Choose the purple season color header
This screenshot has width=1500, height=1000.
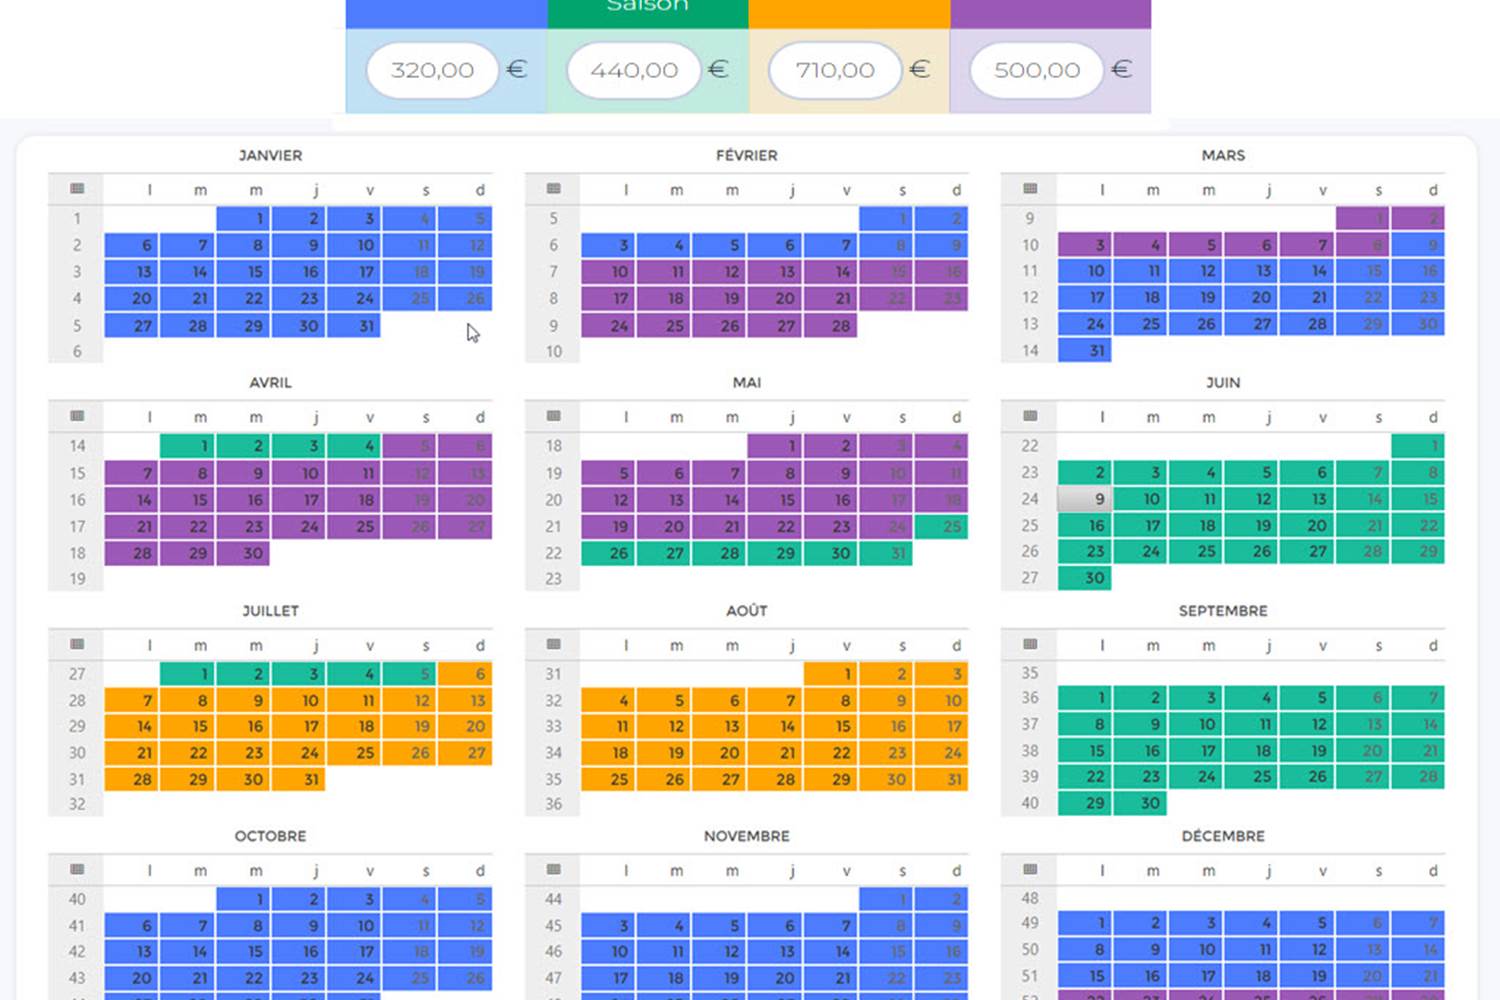click(1050, 12)
